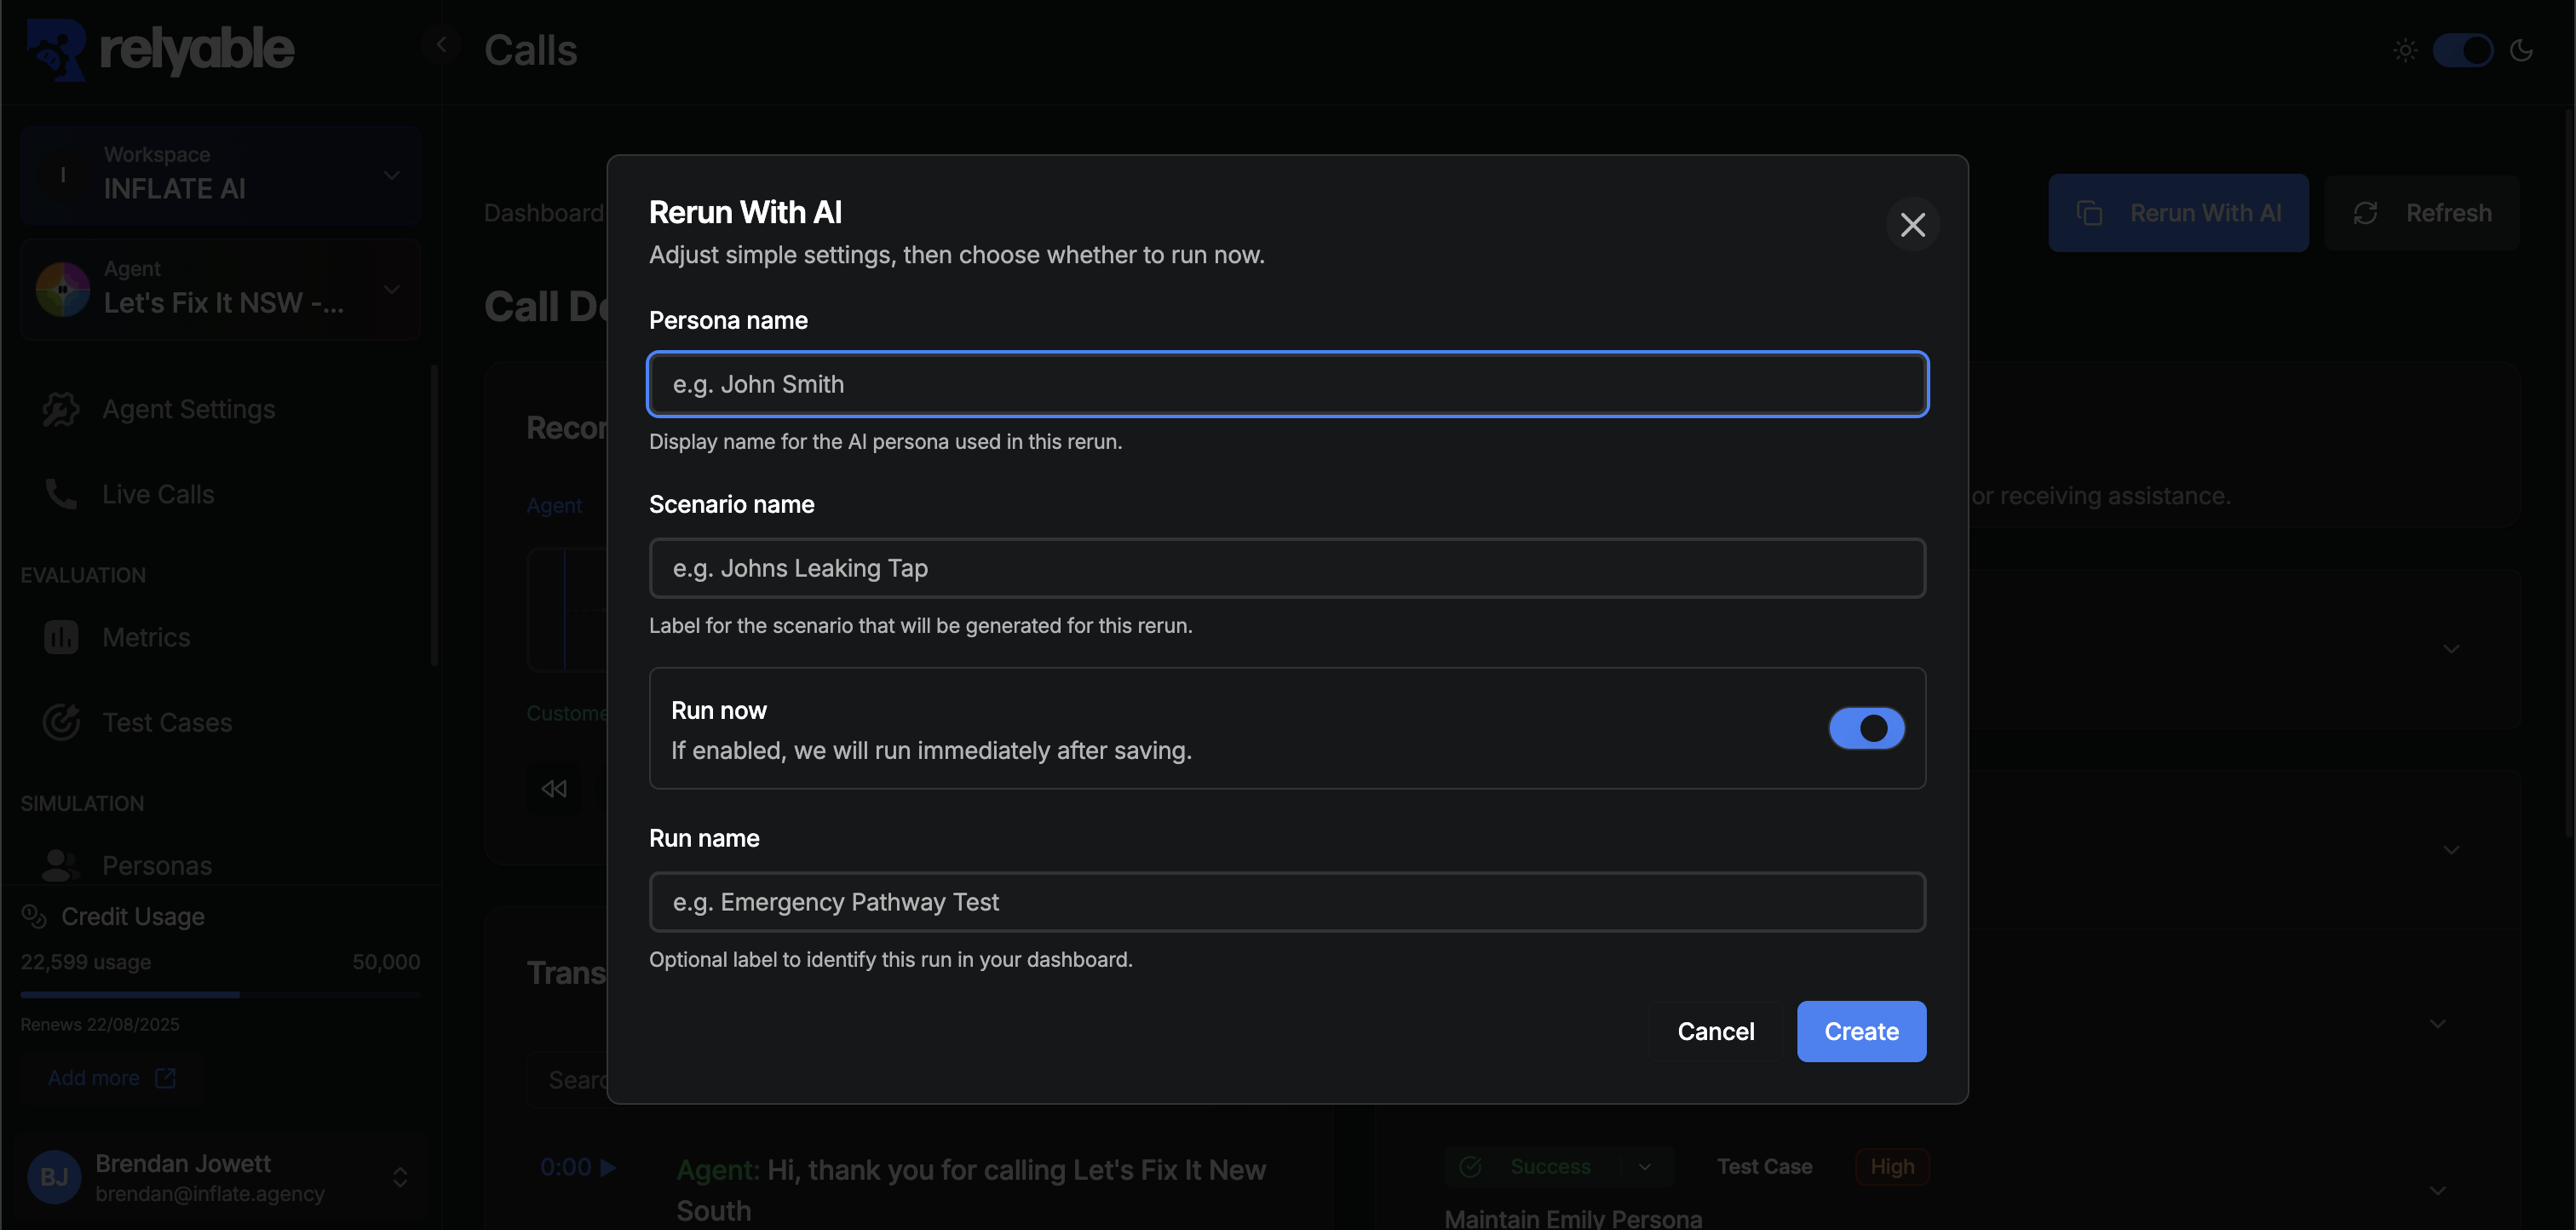Click the Success checkmark icon
Image resolution: width=2576 pixels, height=1230 pixels.
click(x=1470, y=1167)
